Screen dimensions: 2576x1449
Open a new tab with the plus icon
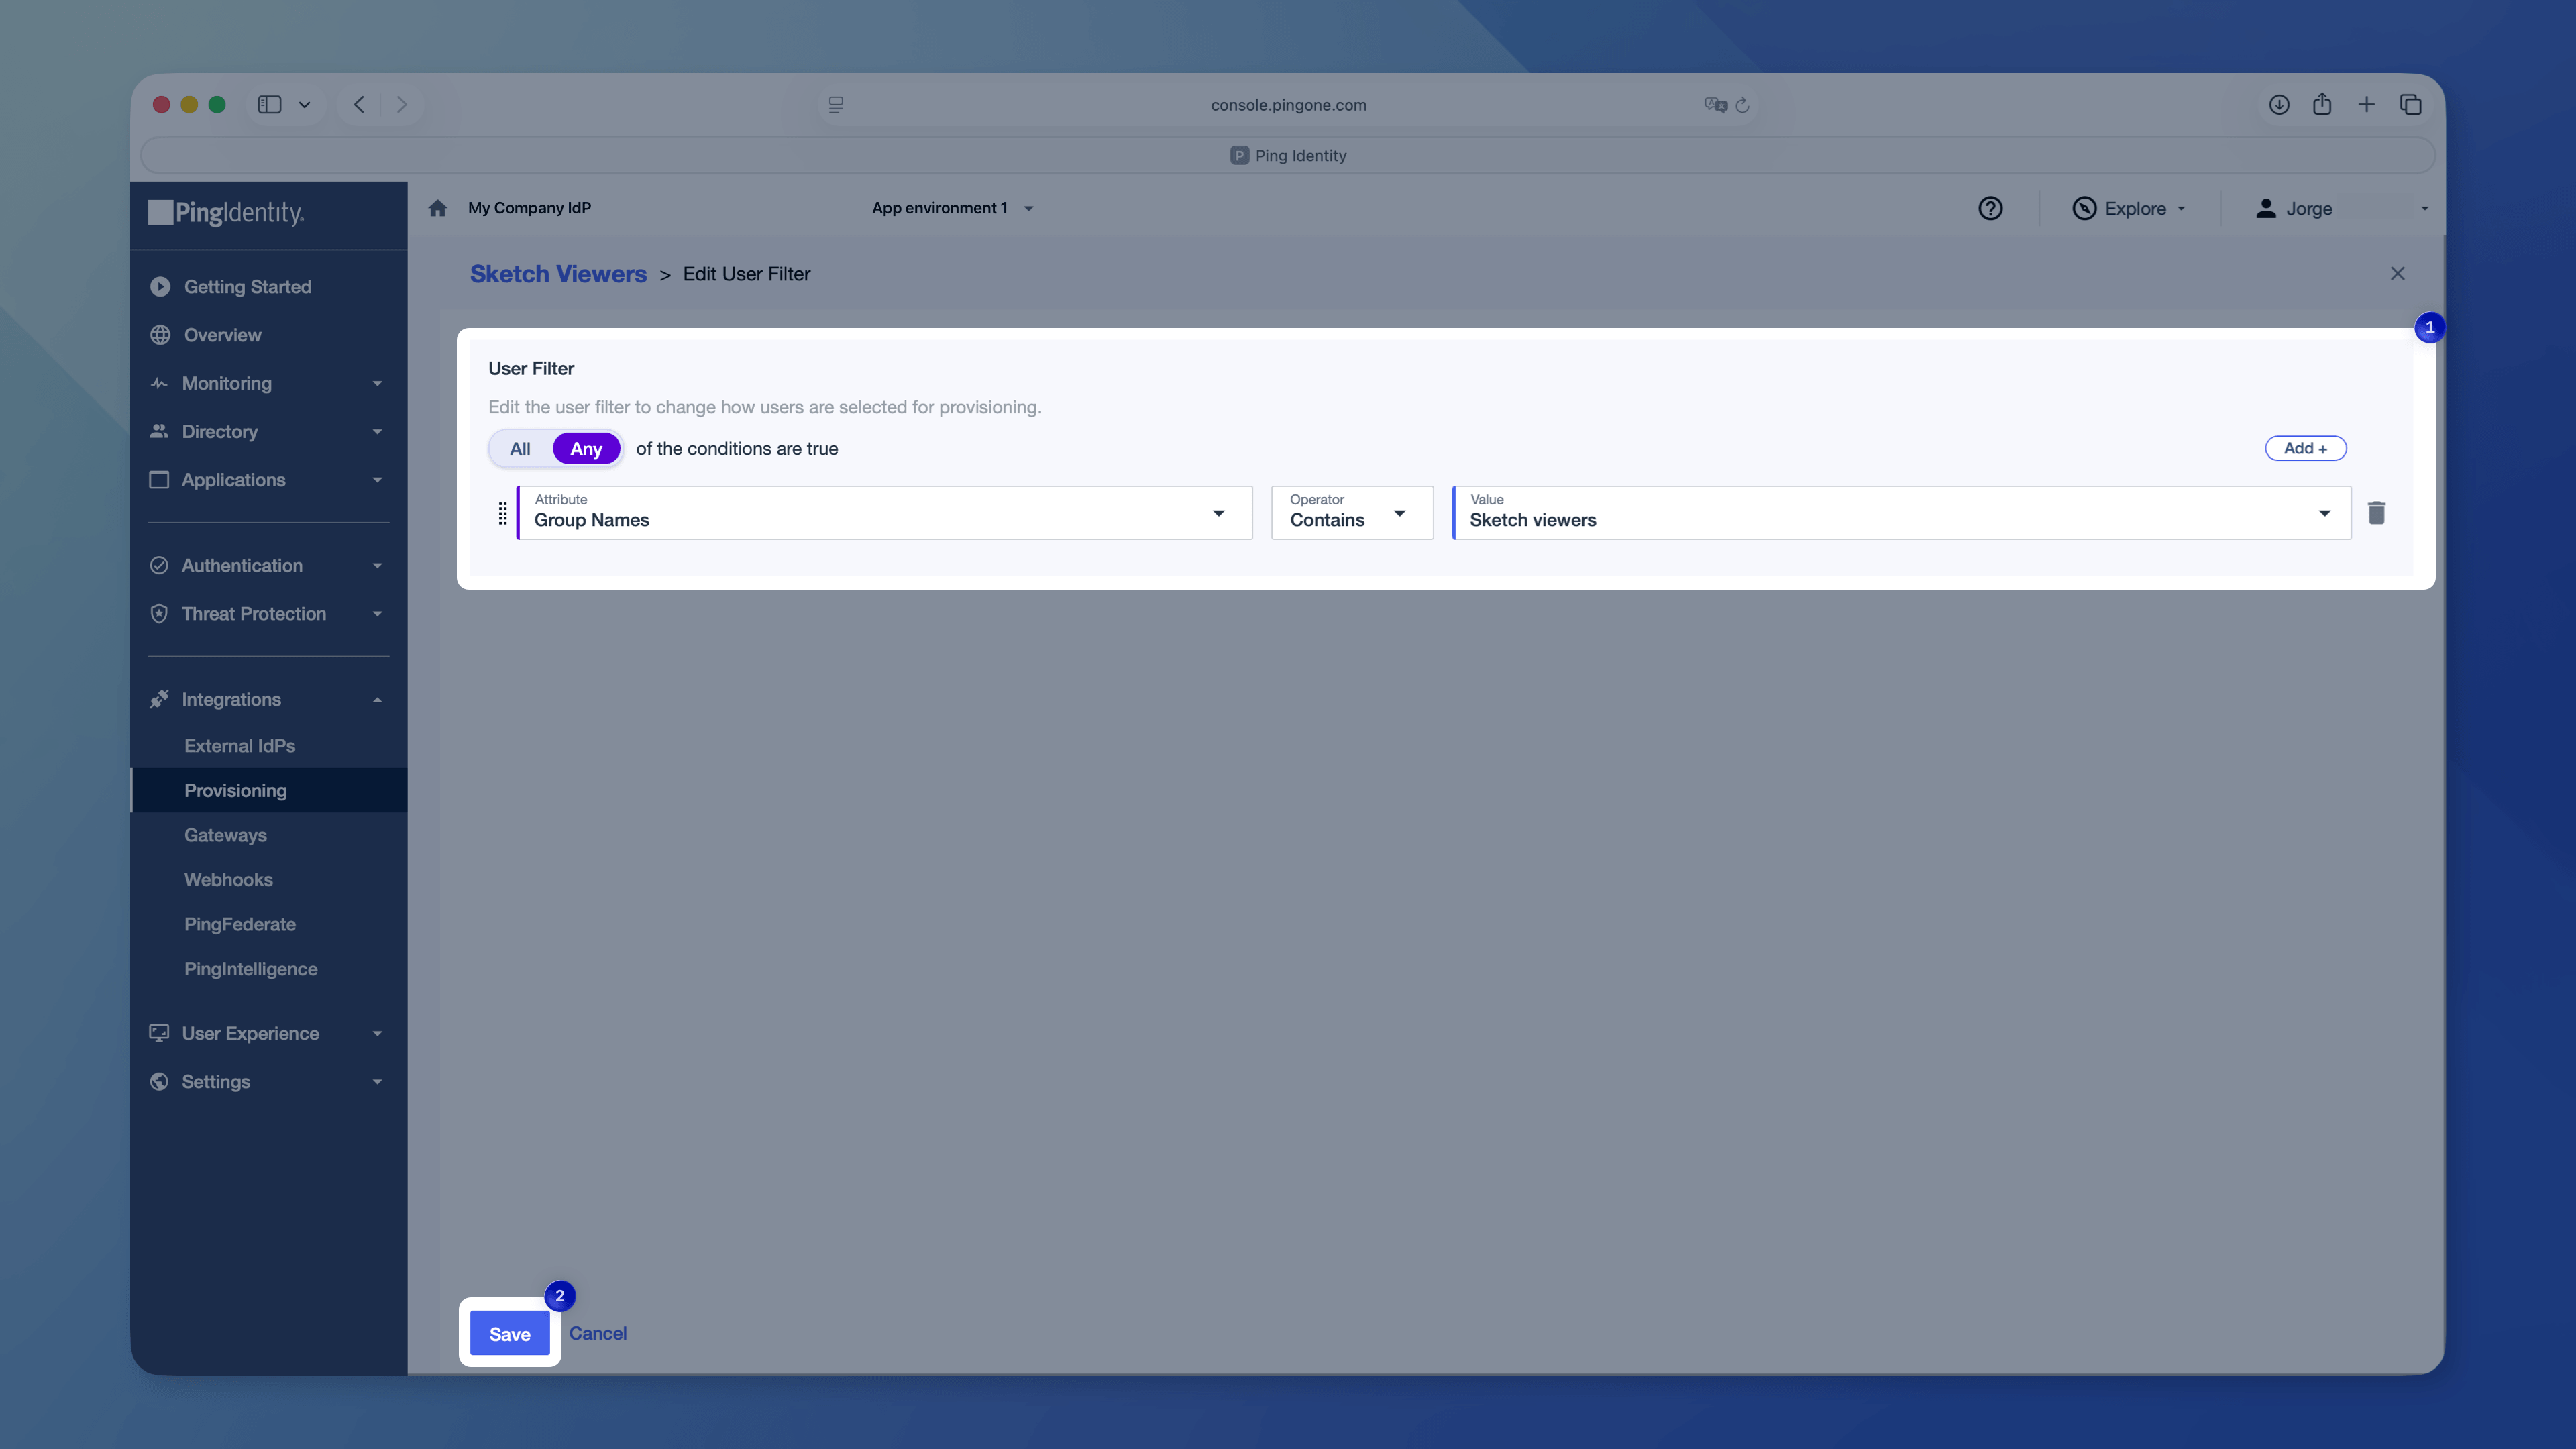point(2366,104)
